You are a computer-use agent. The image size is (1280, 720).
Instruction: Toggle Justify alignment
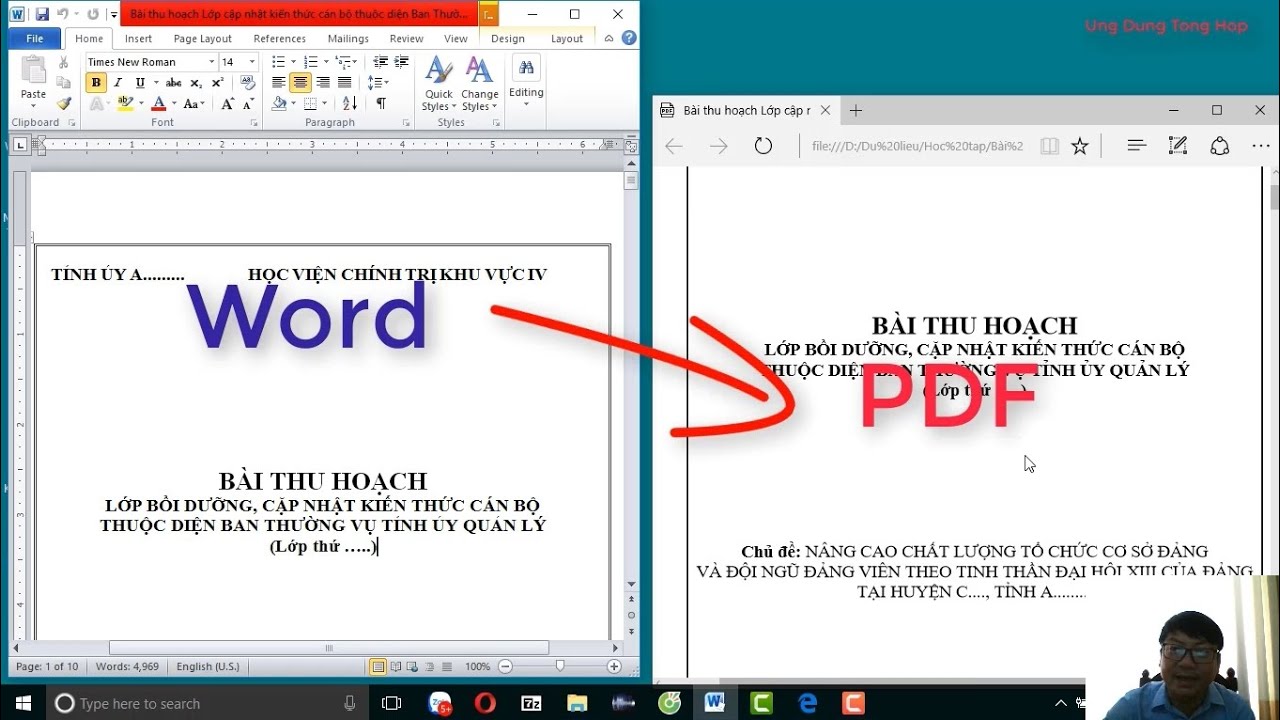344,83
